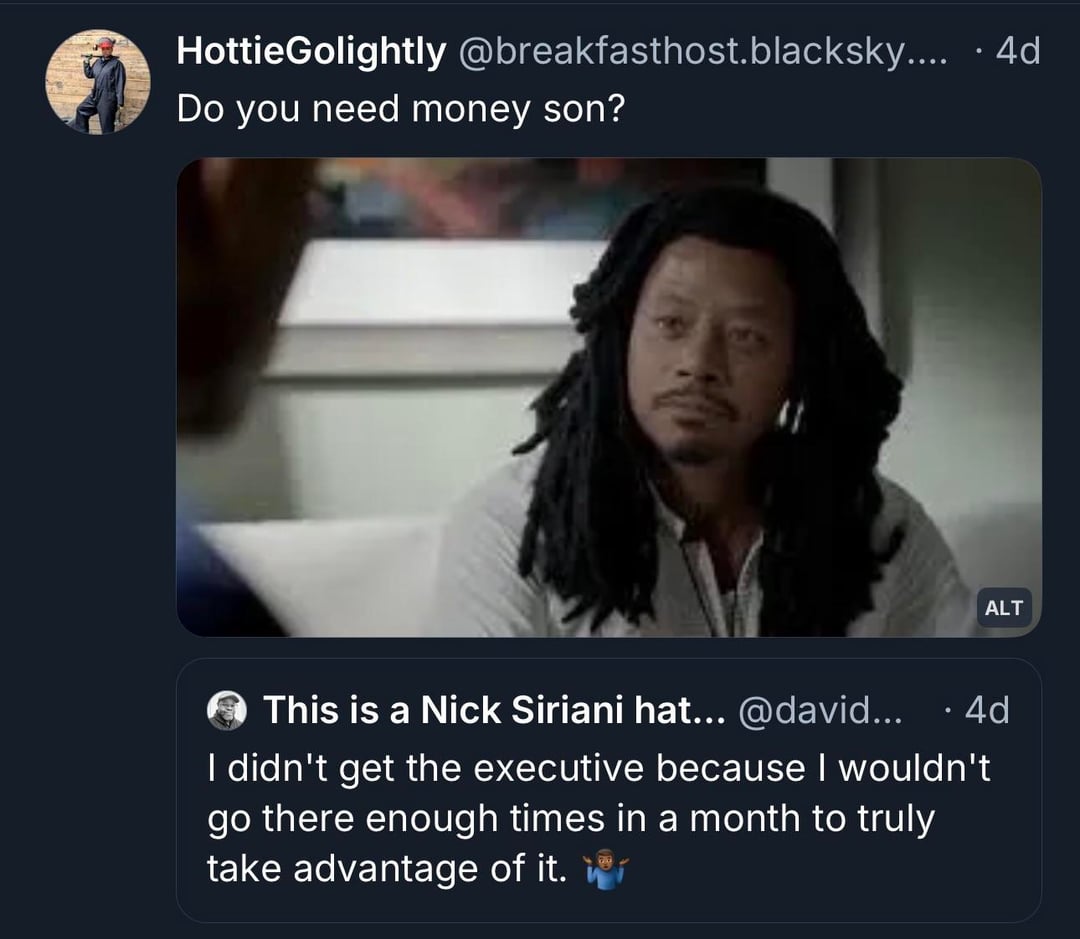Open HottieGolightly's round profile avatar
This screenshot has height=939, width=1080.
[x=98, y=82]
